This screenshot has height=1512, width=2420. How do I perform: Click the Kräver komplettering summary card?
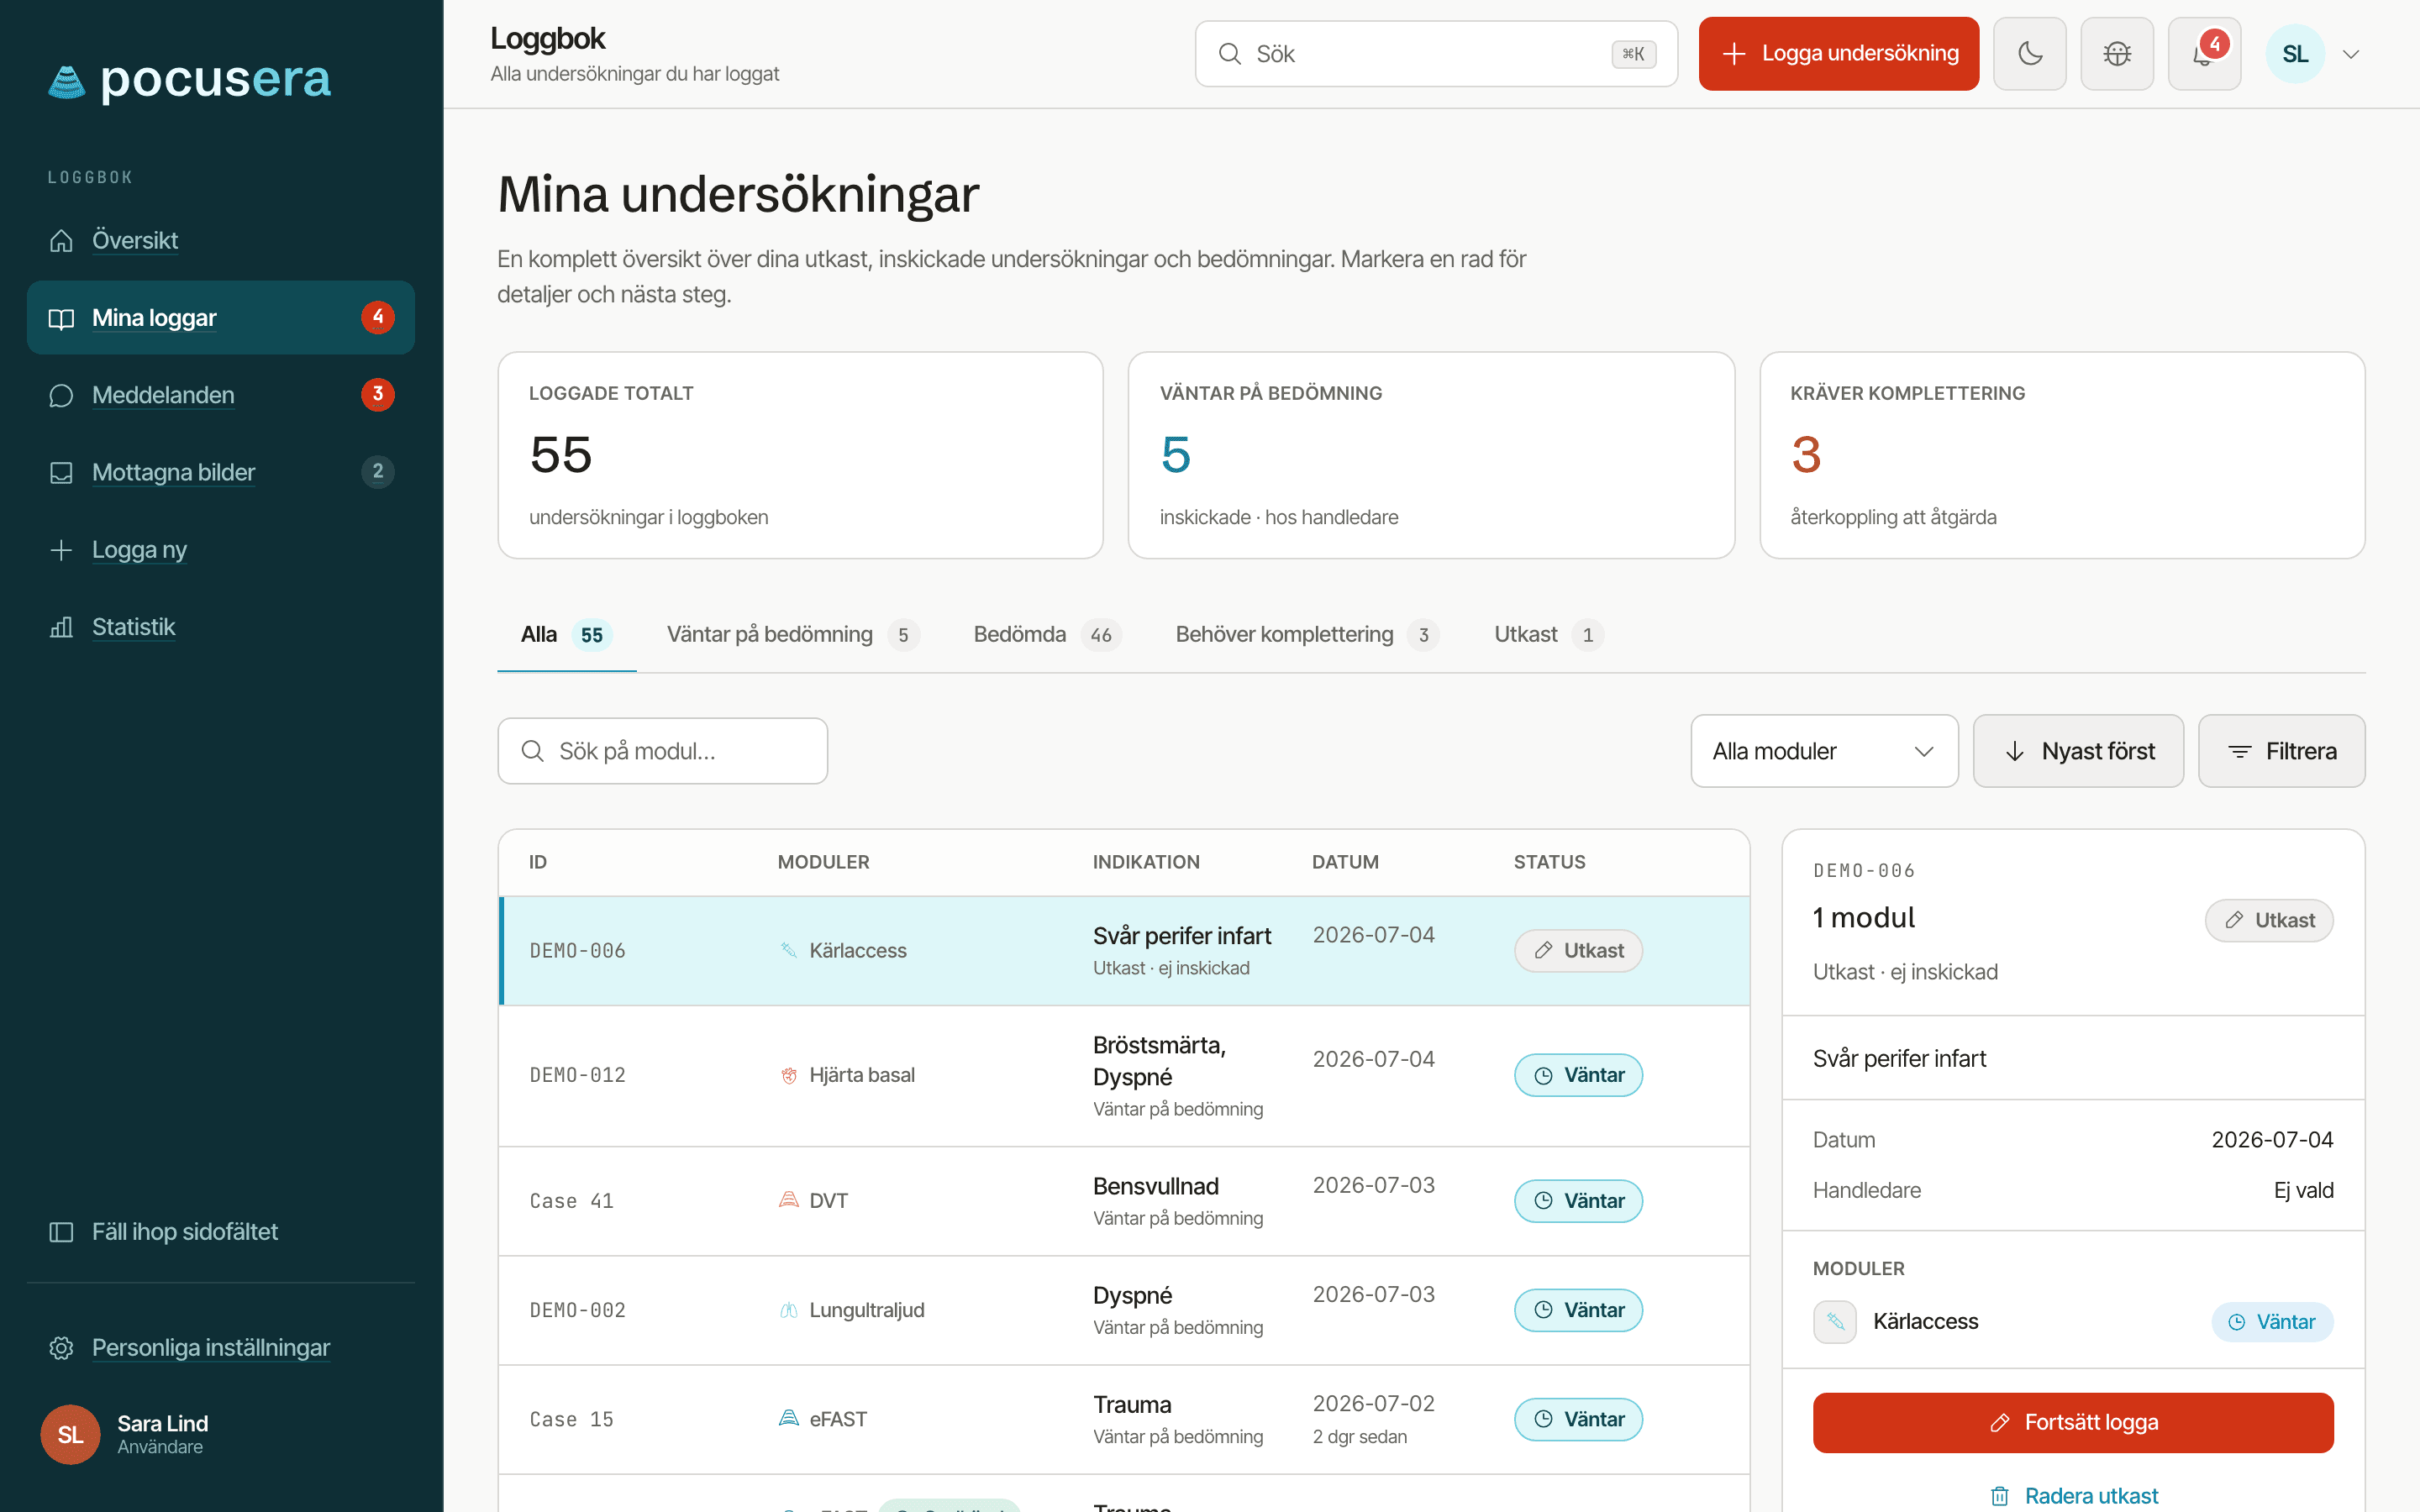[x=2062, y=455]
